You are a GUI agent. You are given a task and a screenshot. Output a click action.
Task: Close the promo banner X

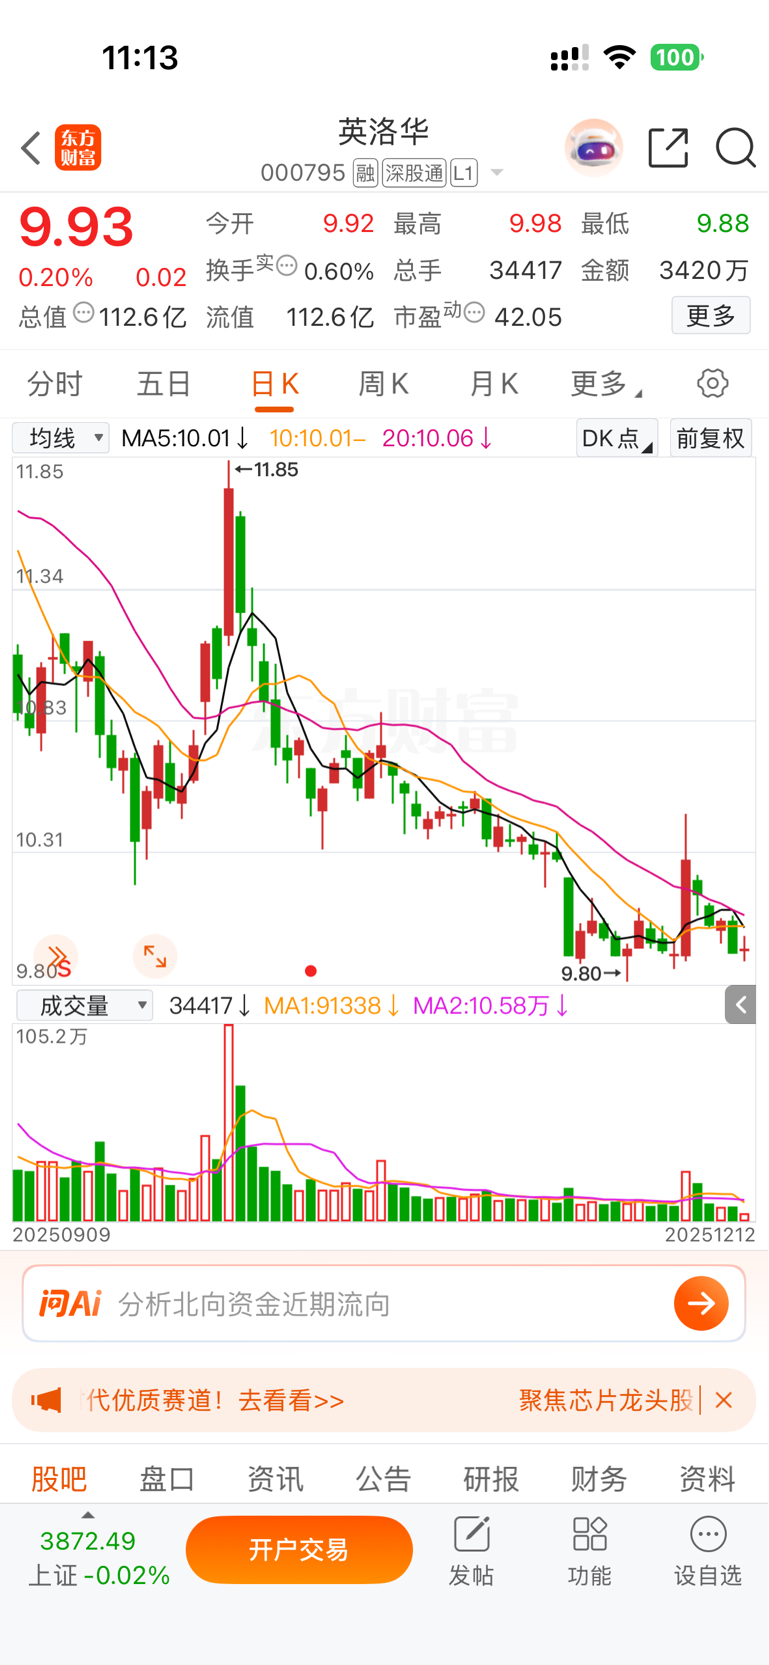(x=724, y=1400)
